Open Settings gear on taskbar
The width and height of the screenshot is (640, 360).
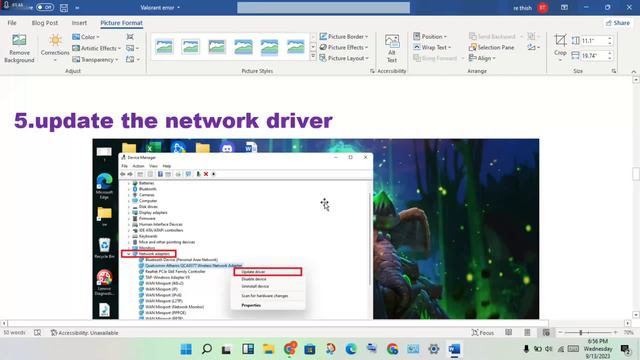(x=433, y=349)
